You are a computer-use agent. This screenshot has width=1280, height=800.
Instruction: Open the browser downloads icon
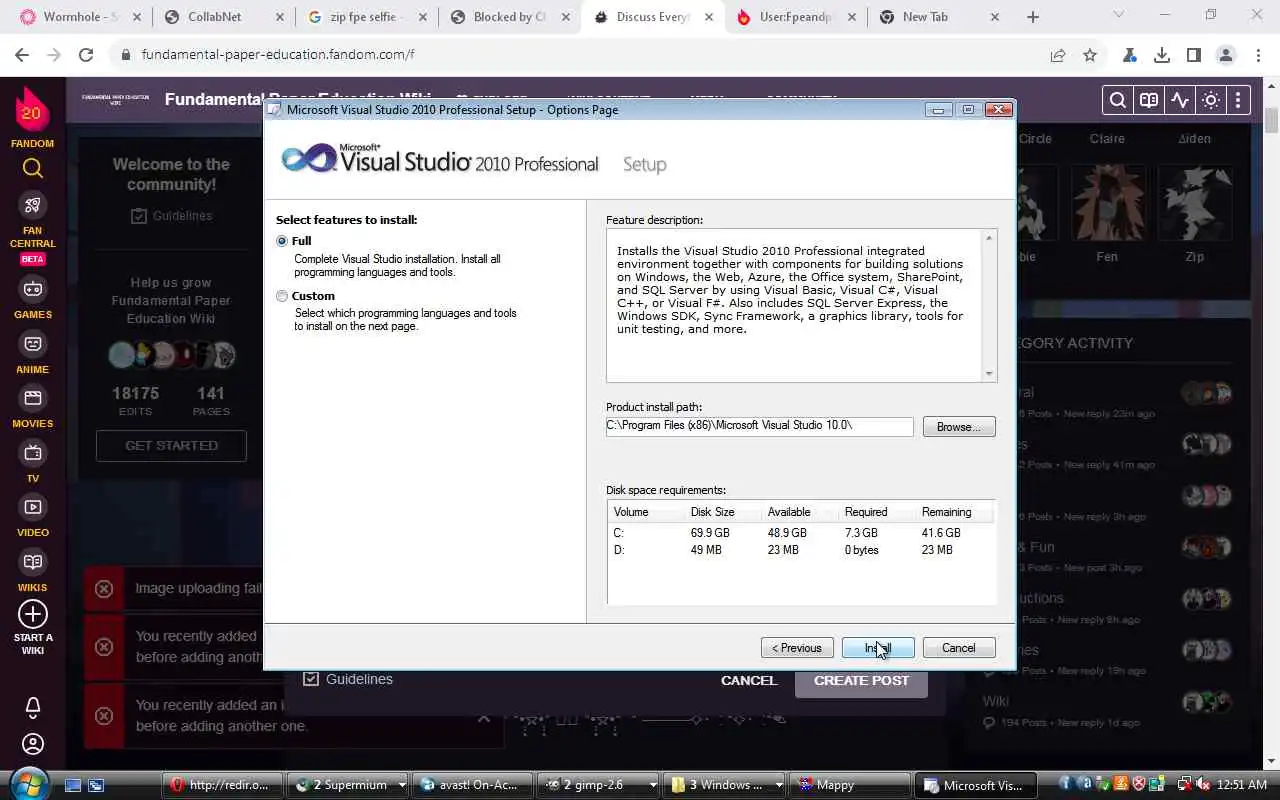1161,55
